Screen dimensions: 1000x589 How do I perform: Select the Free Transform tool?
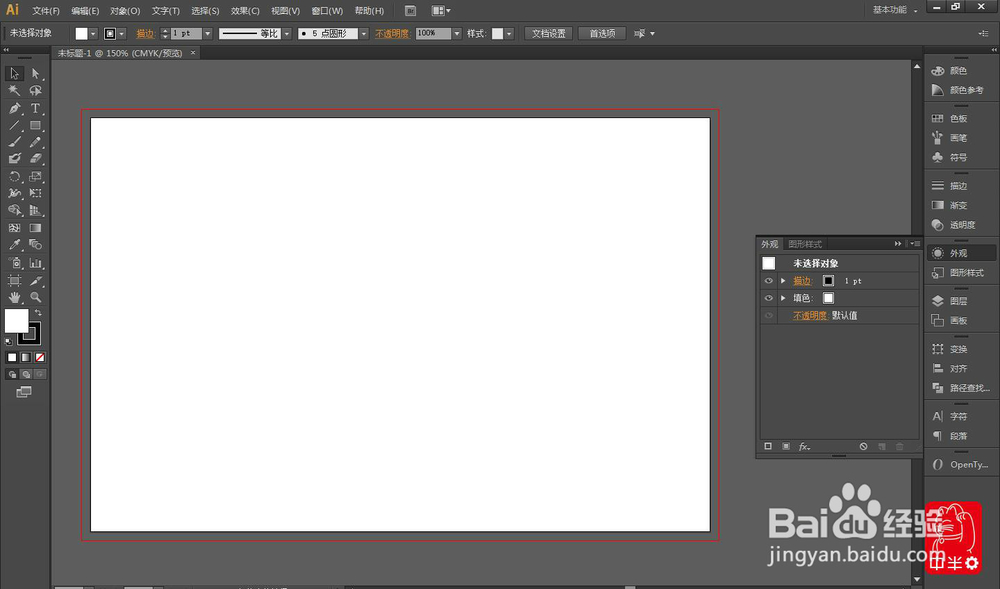36,193
